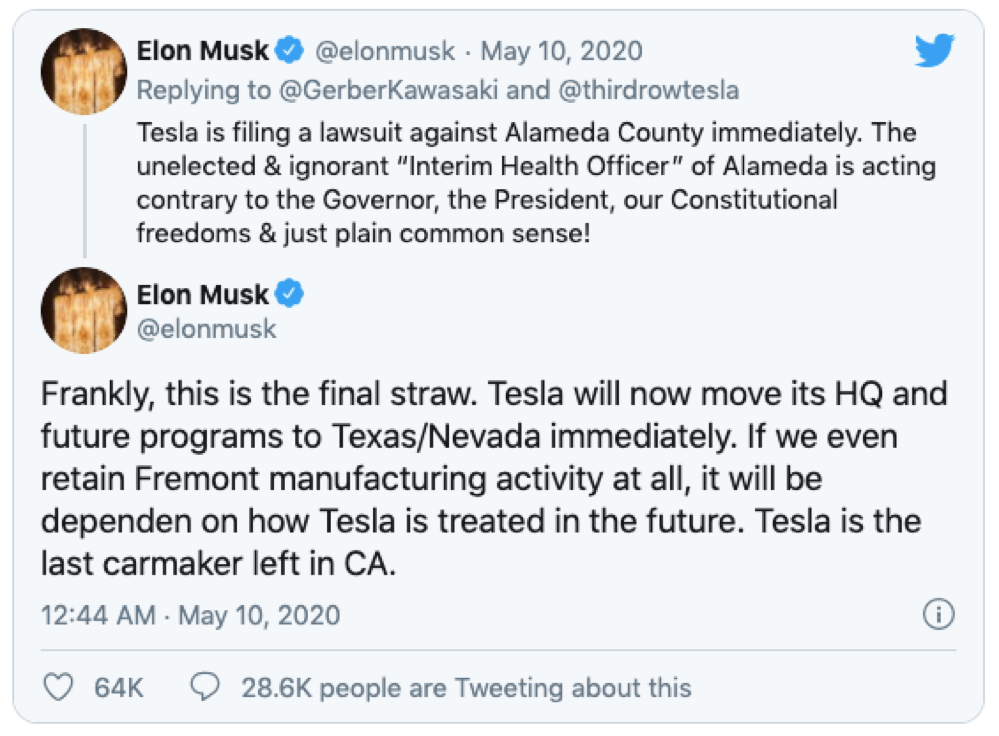
Task: View the 64K likes count
Action: click(x=119, y=688)
